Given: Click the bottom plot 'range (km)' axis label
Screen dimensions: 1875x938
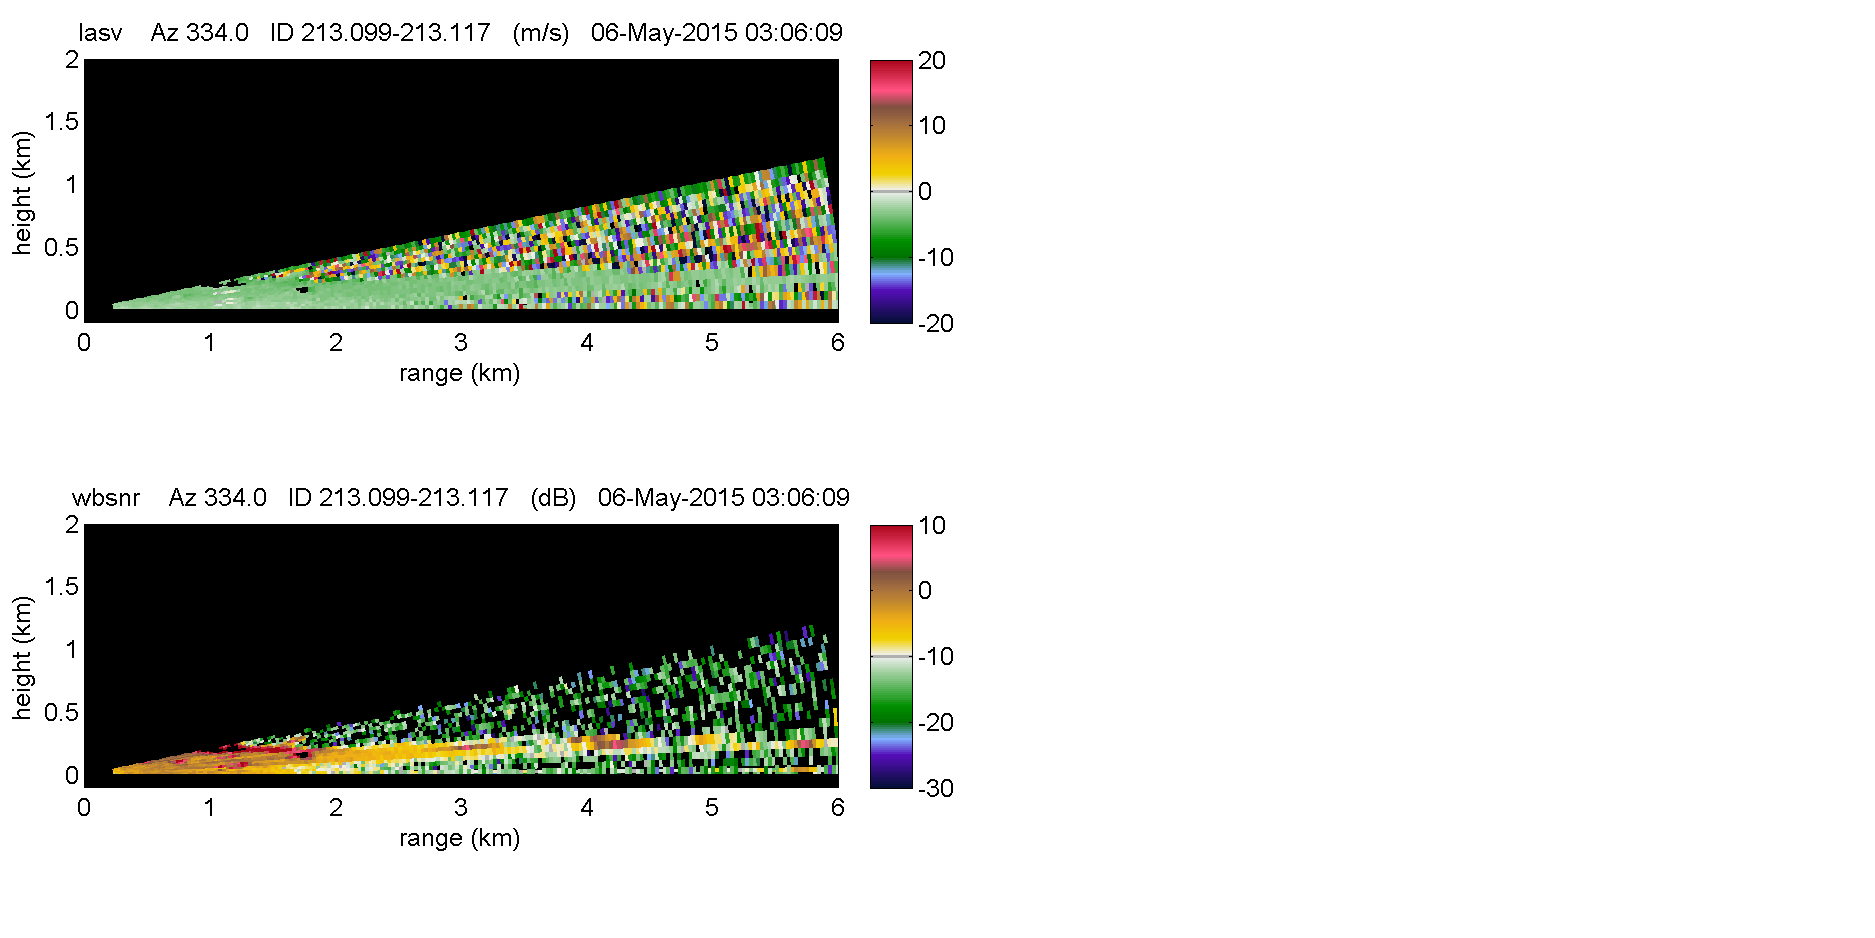Looking at the screenshot, I should [460, 838].
